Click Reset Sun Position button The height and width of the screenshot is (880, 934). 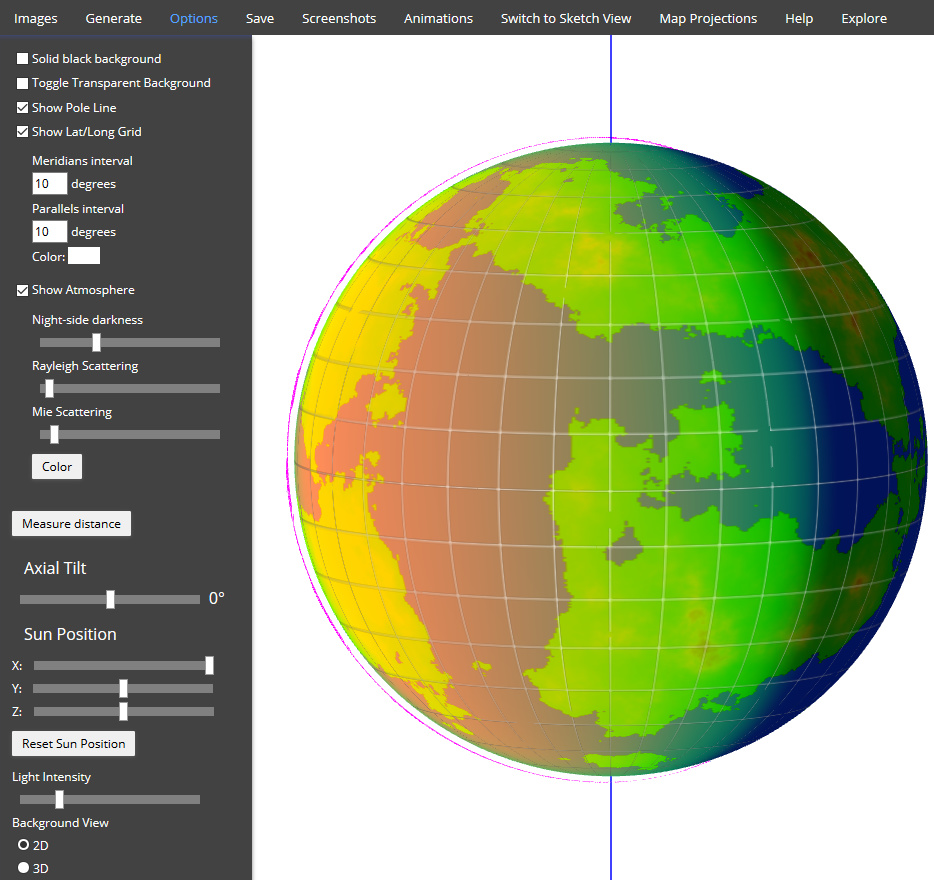[x=73, y=744]
